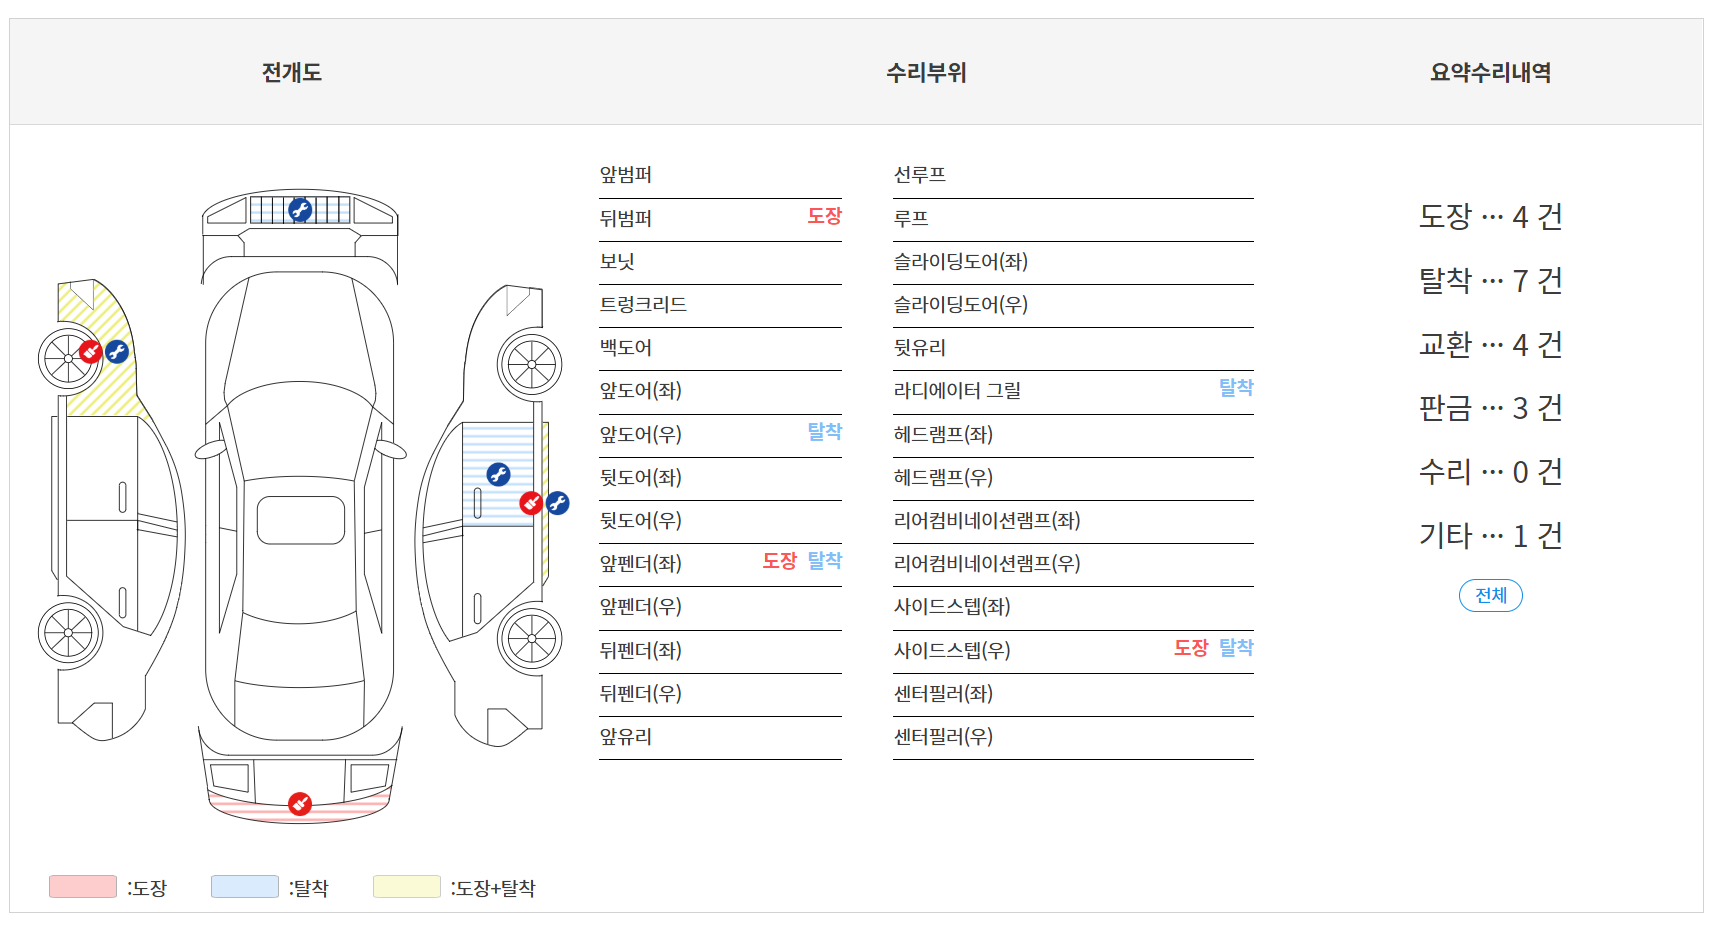This screenshot has height=927, width=1714.
Task: Click the pink 도장 legend swatch
Action: (83, 887)
